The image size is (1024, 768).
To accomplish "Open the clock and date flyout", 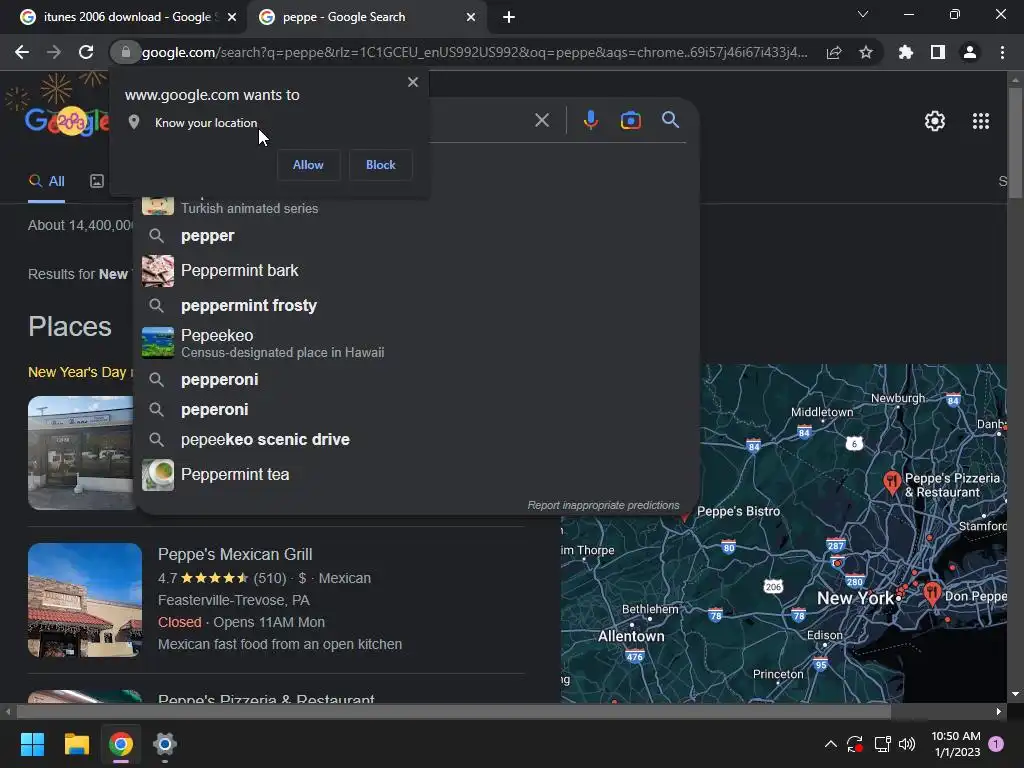I will [x=956, y=744].
